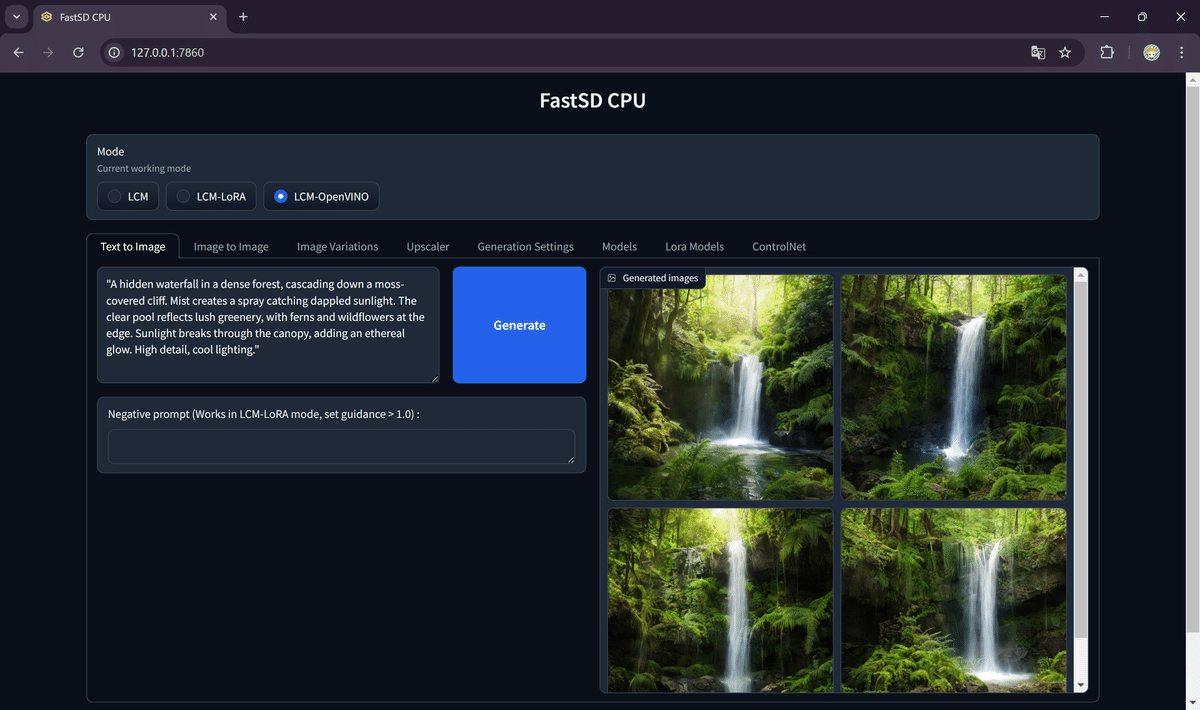Select the LCM mode radio button
Viewport: 1200px width, 710px height.
click(113, 195)
